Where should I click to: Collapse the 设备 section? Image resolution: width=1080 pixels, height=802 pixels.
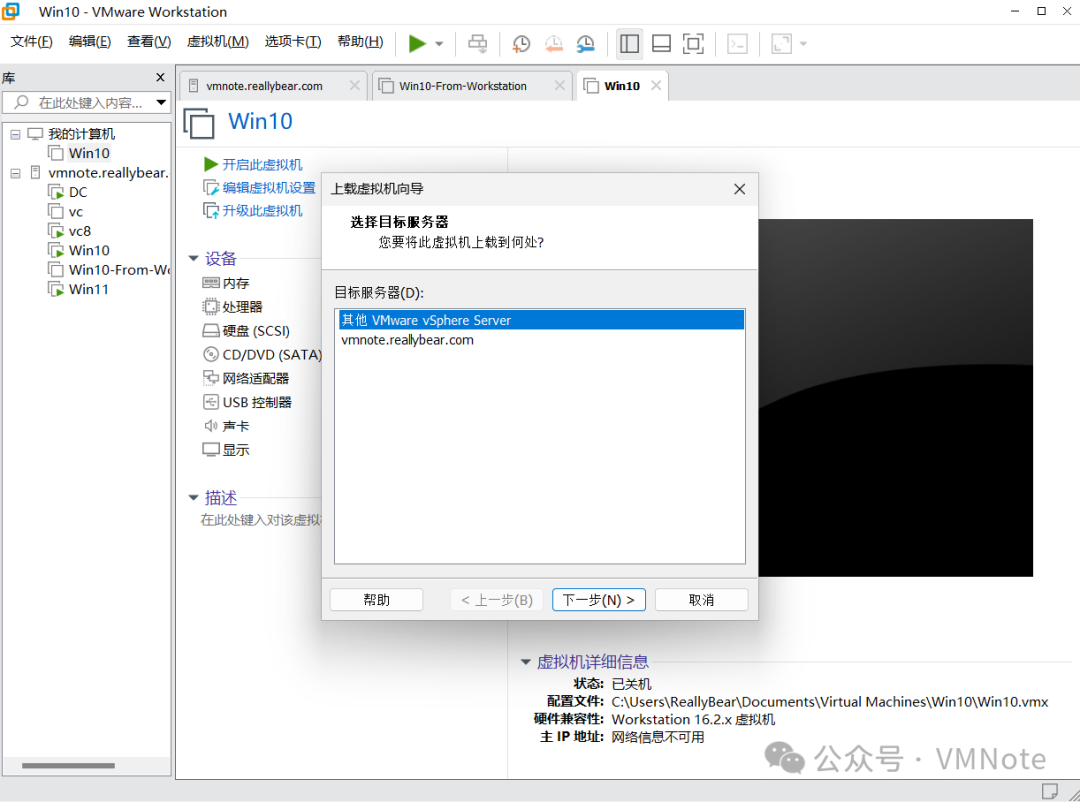(x=194, y=258)
